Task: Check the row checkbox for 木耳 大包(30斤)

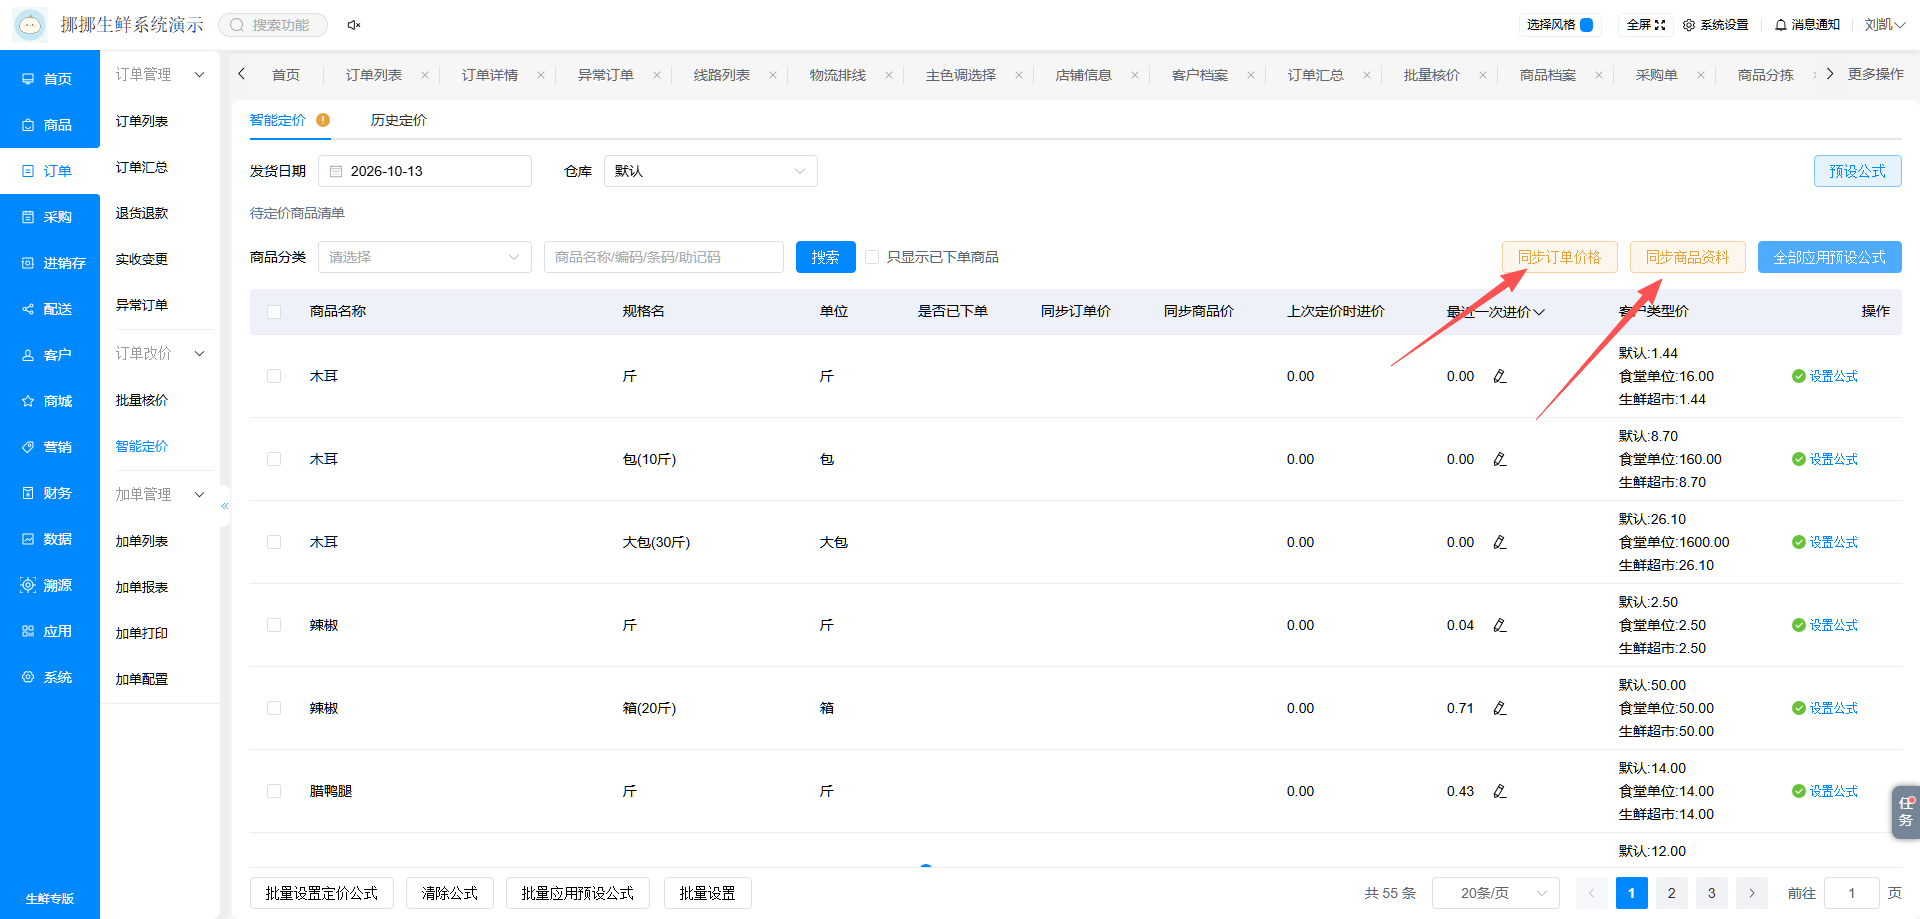Action: tap(274, 542)
